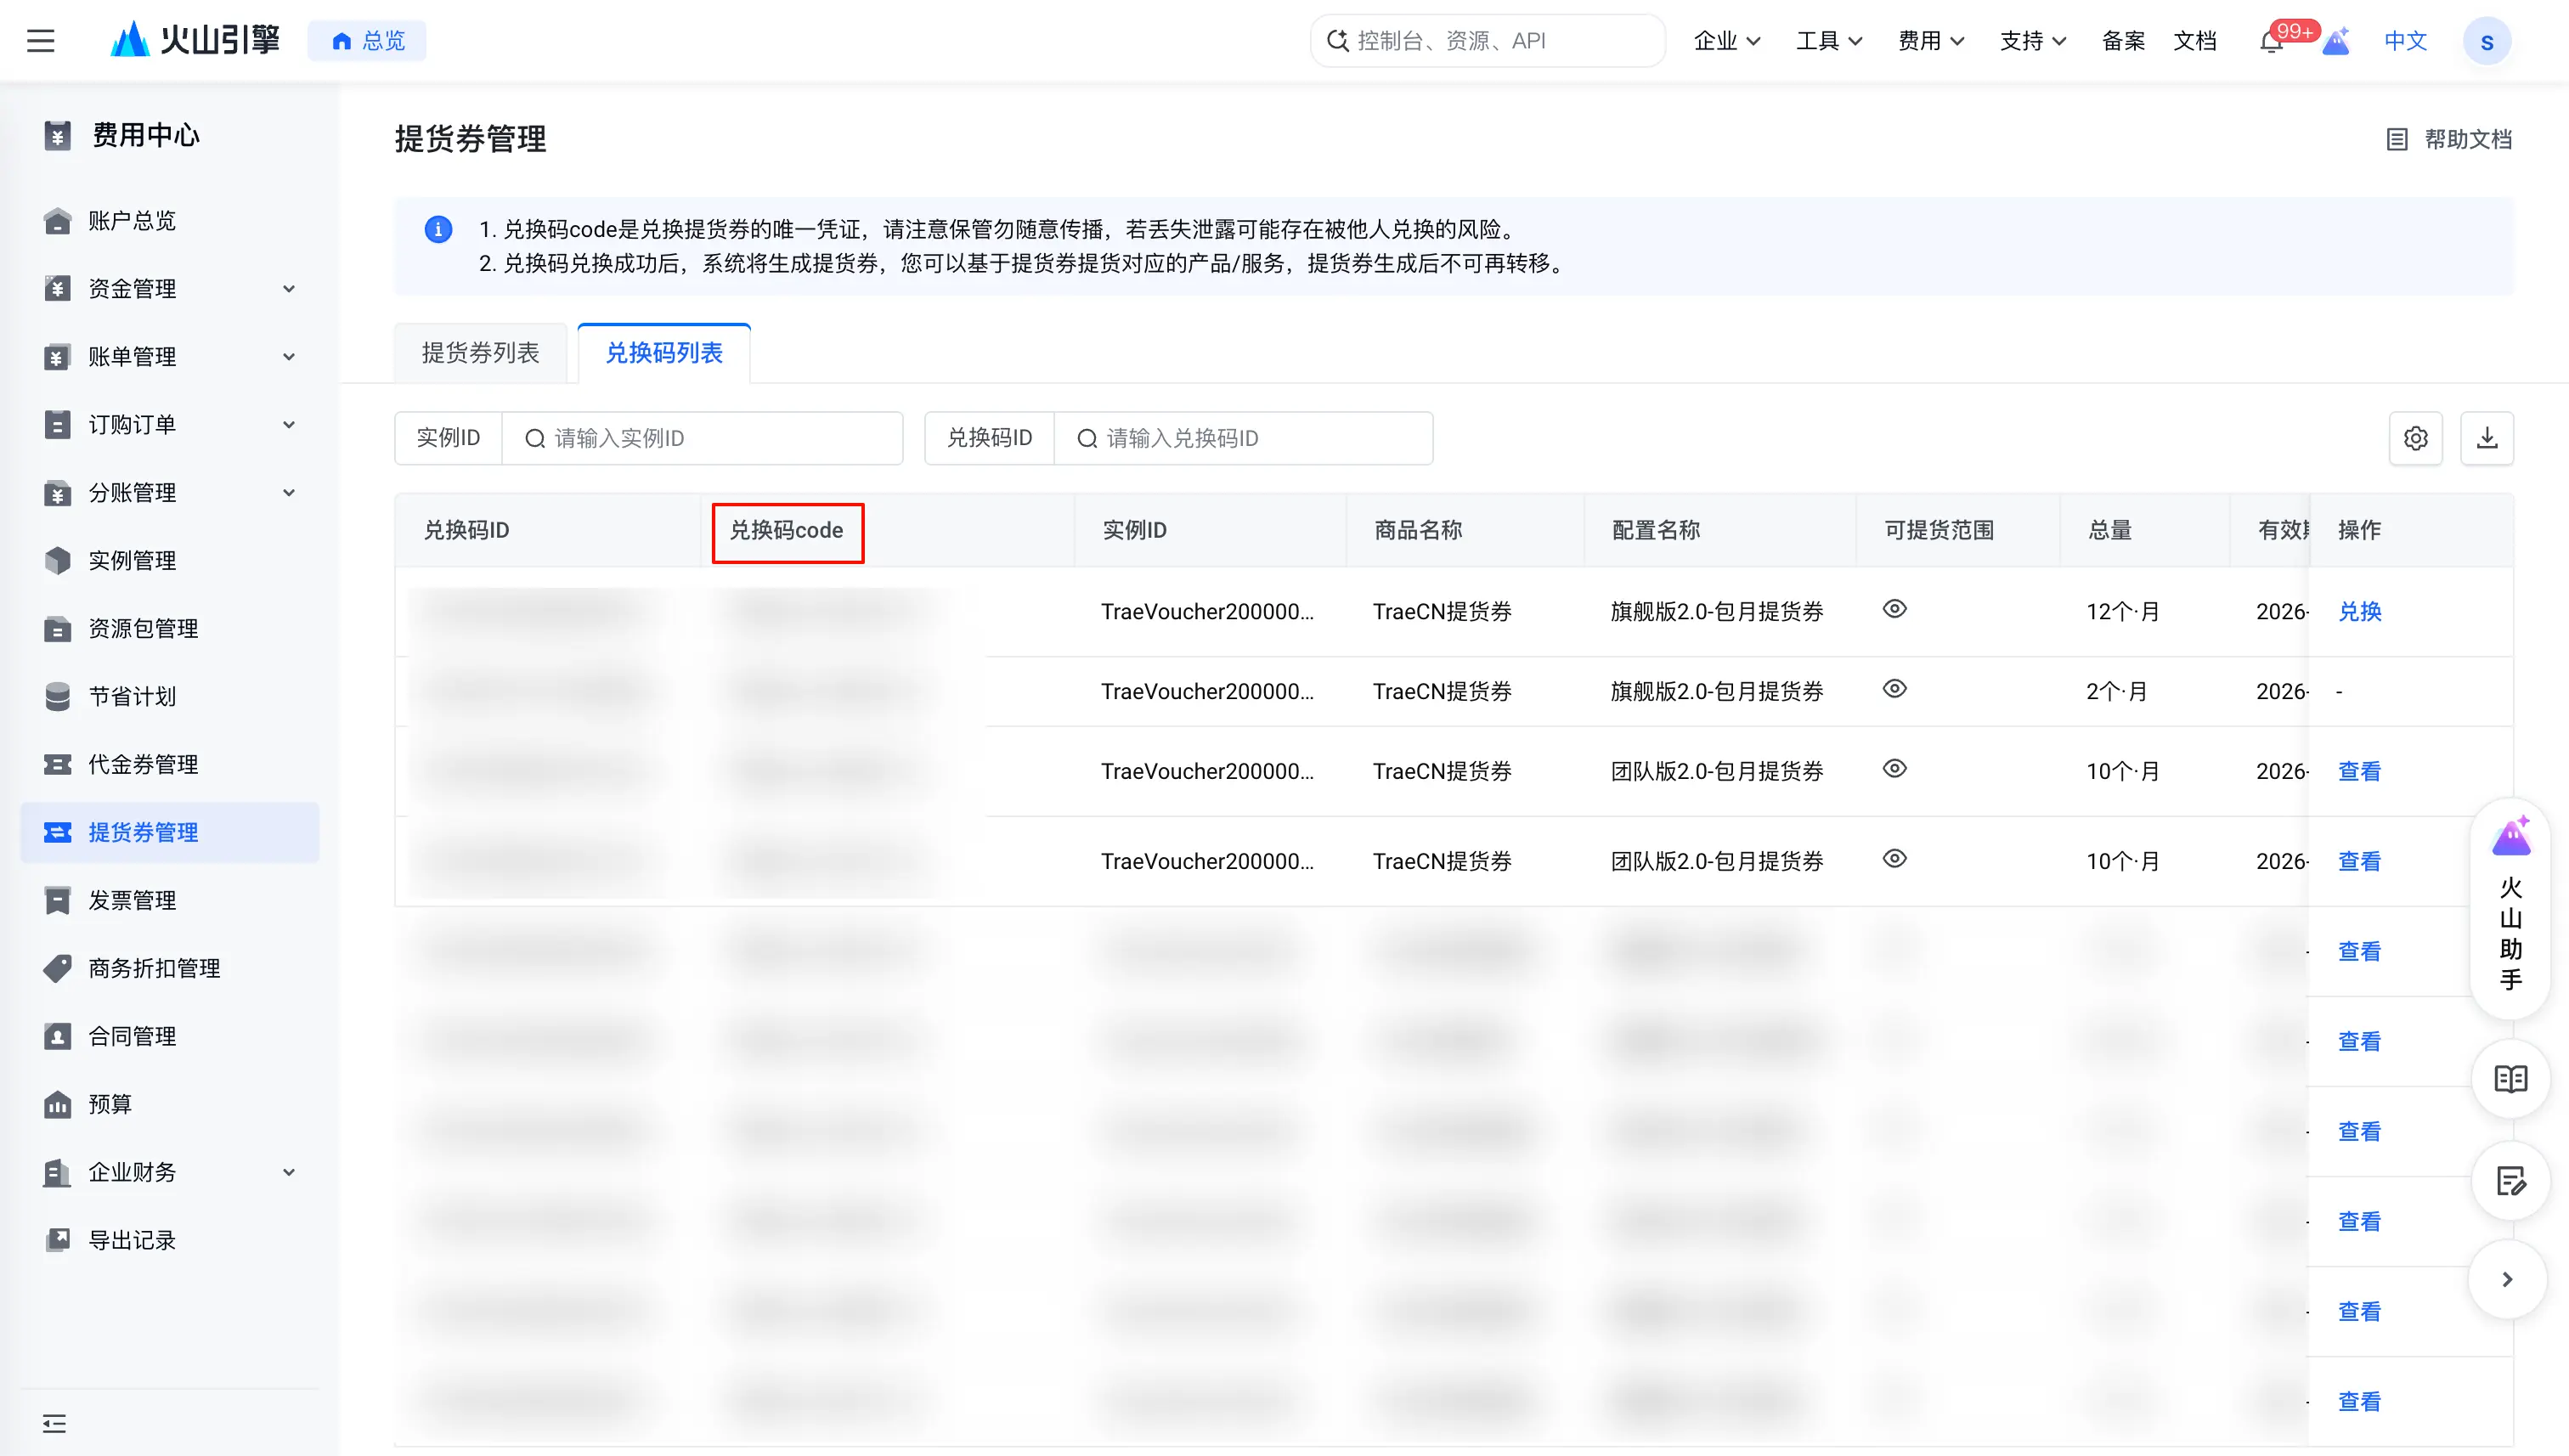Switch language via 中文
2569x1456 pixels.
[2406, 41]
